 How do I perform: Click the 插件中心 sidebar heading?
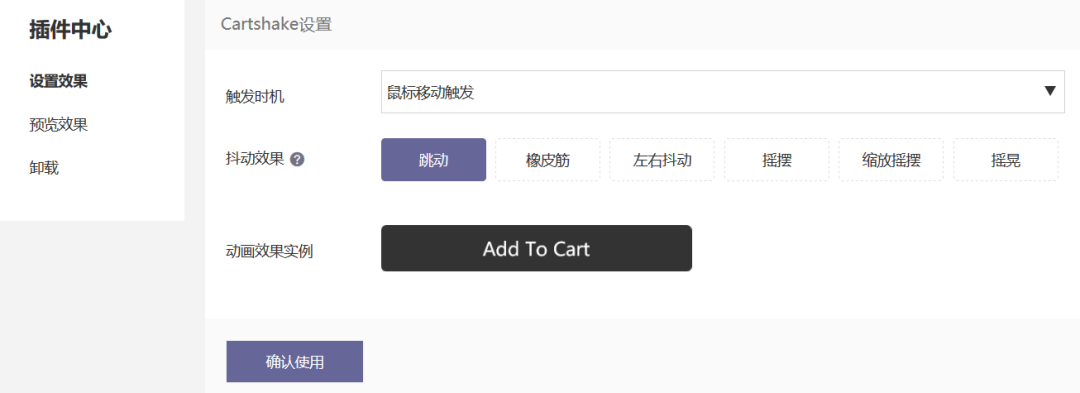click(70, 30)
